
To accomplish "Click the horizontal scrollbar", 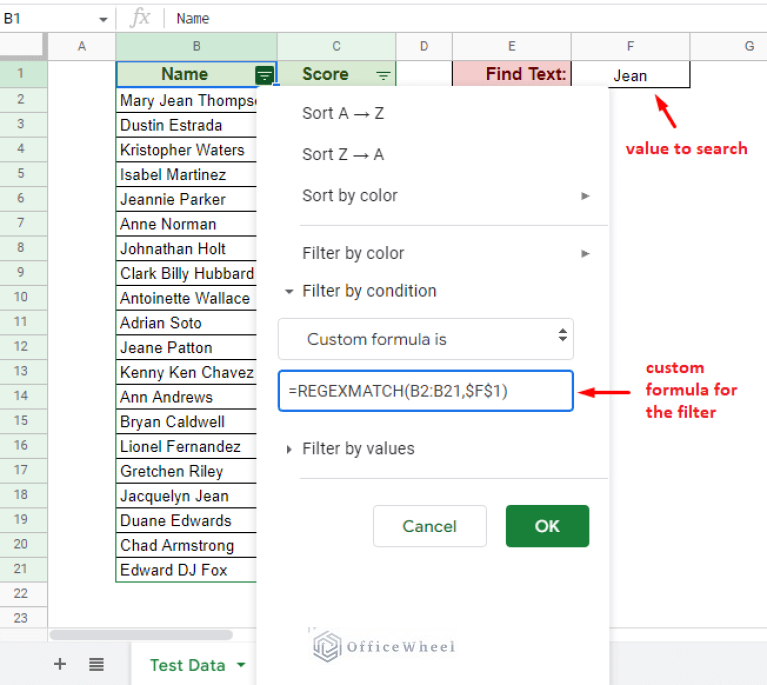I will pyautogui.click(x=140, y=635).
